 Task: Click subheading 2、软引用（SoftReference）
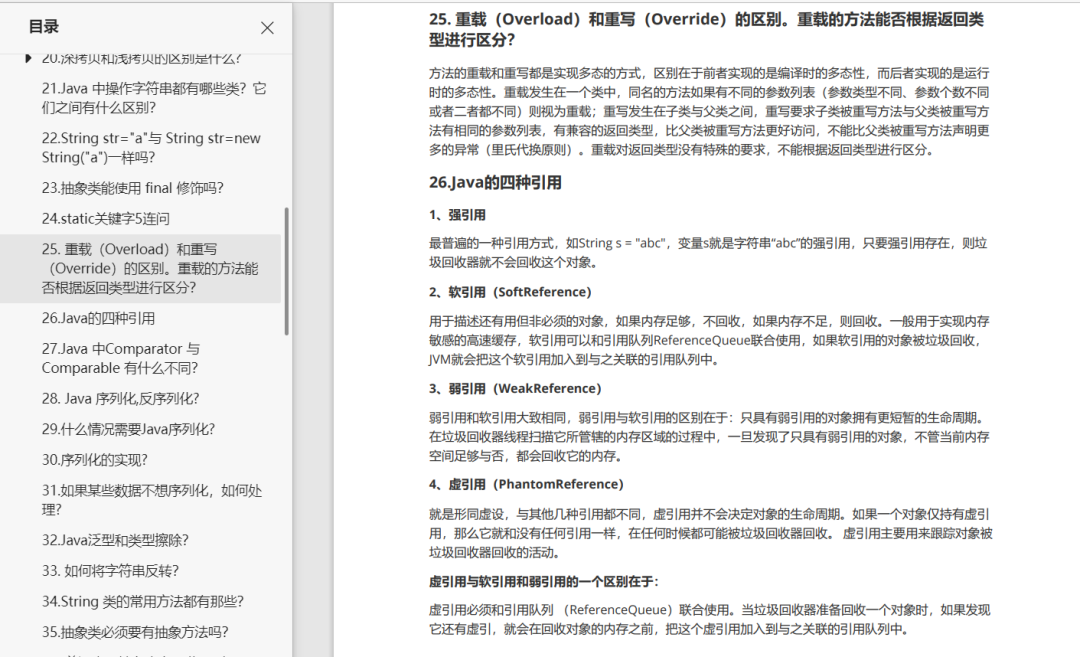click(510, 292)
